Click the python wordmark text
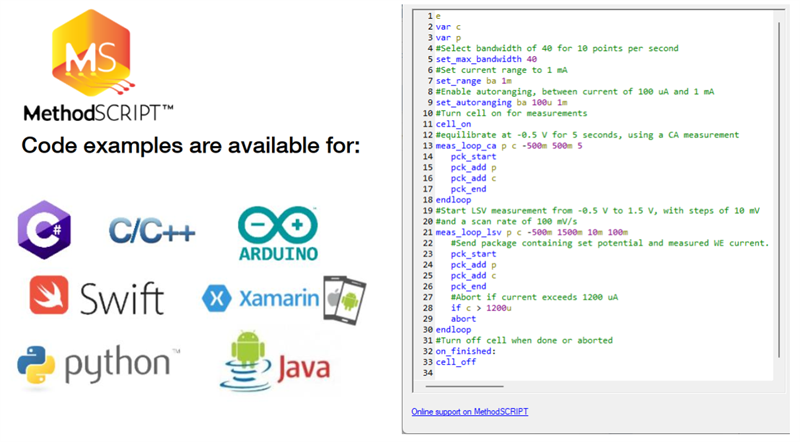 tap(117, 364)
